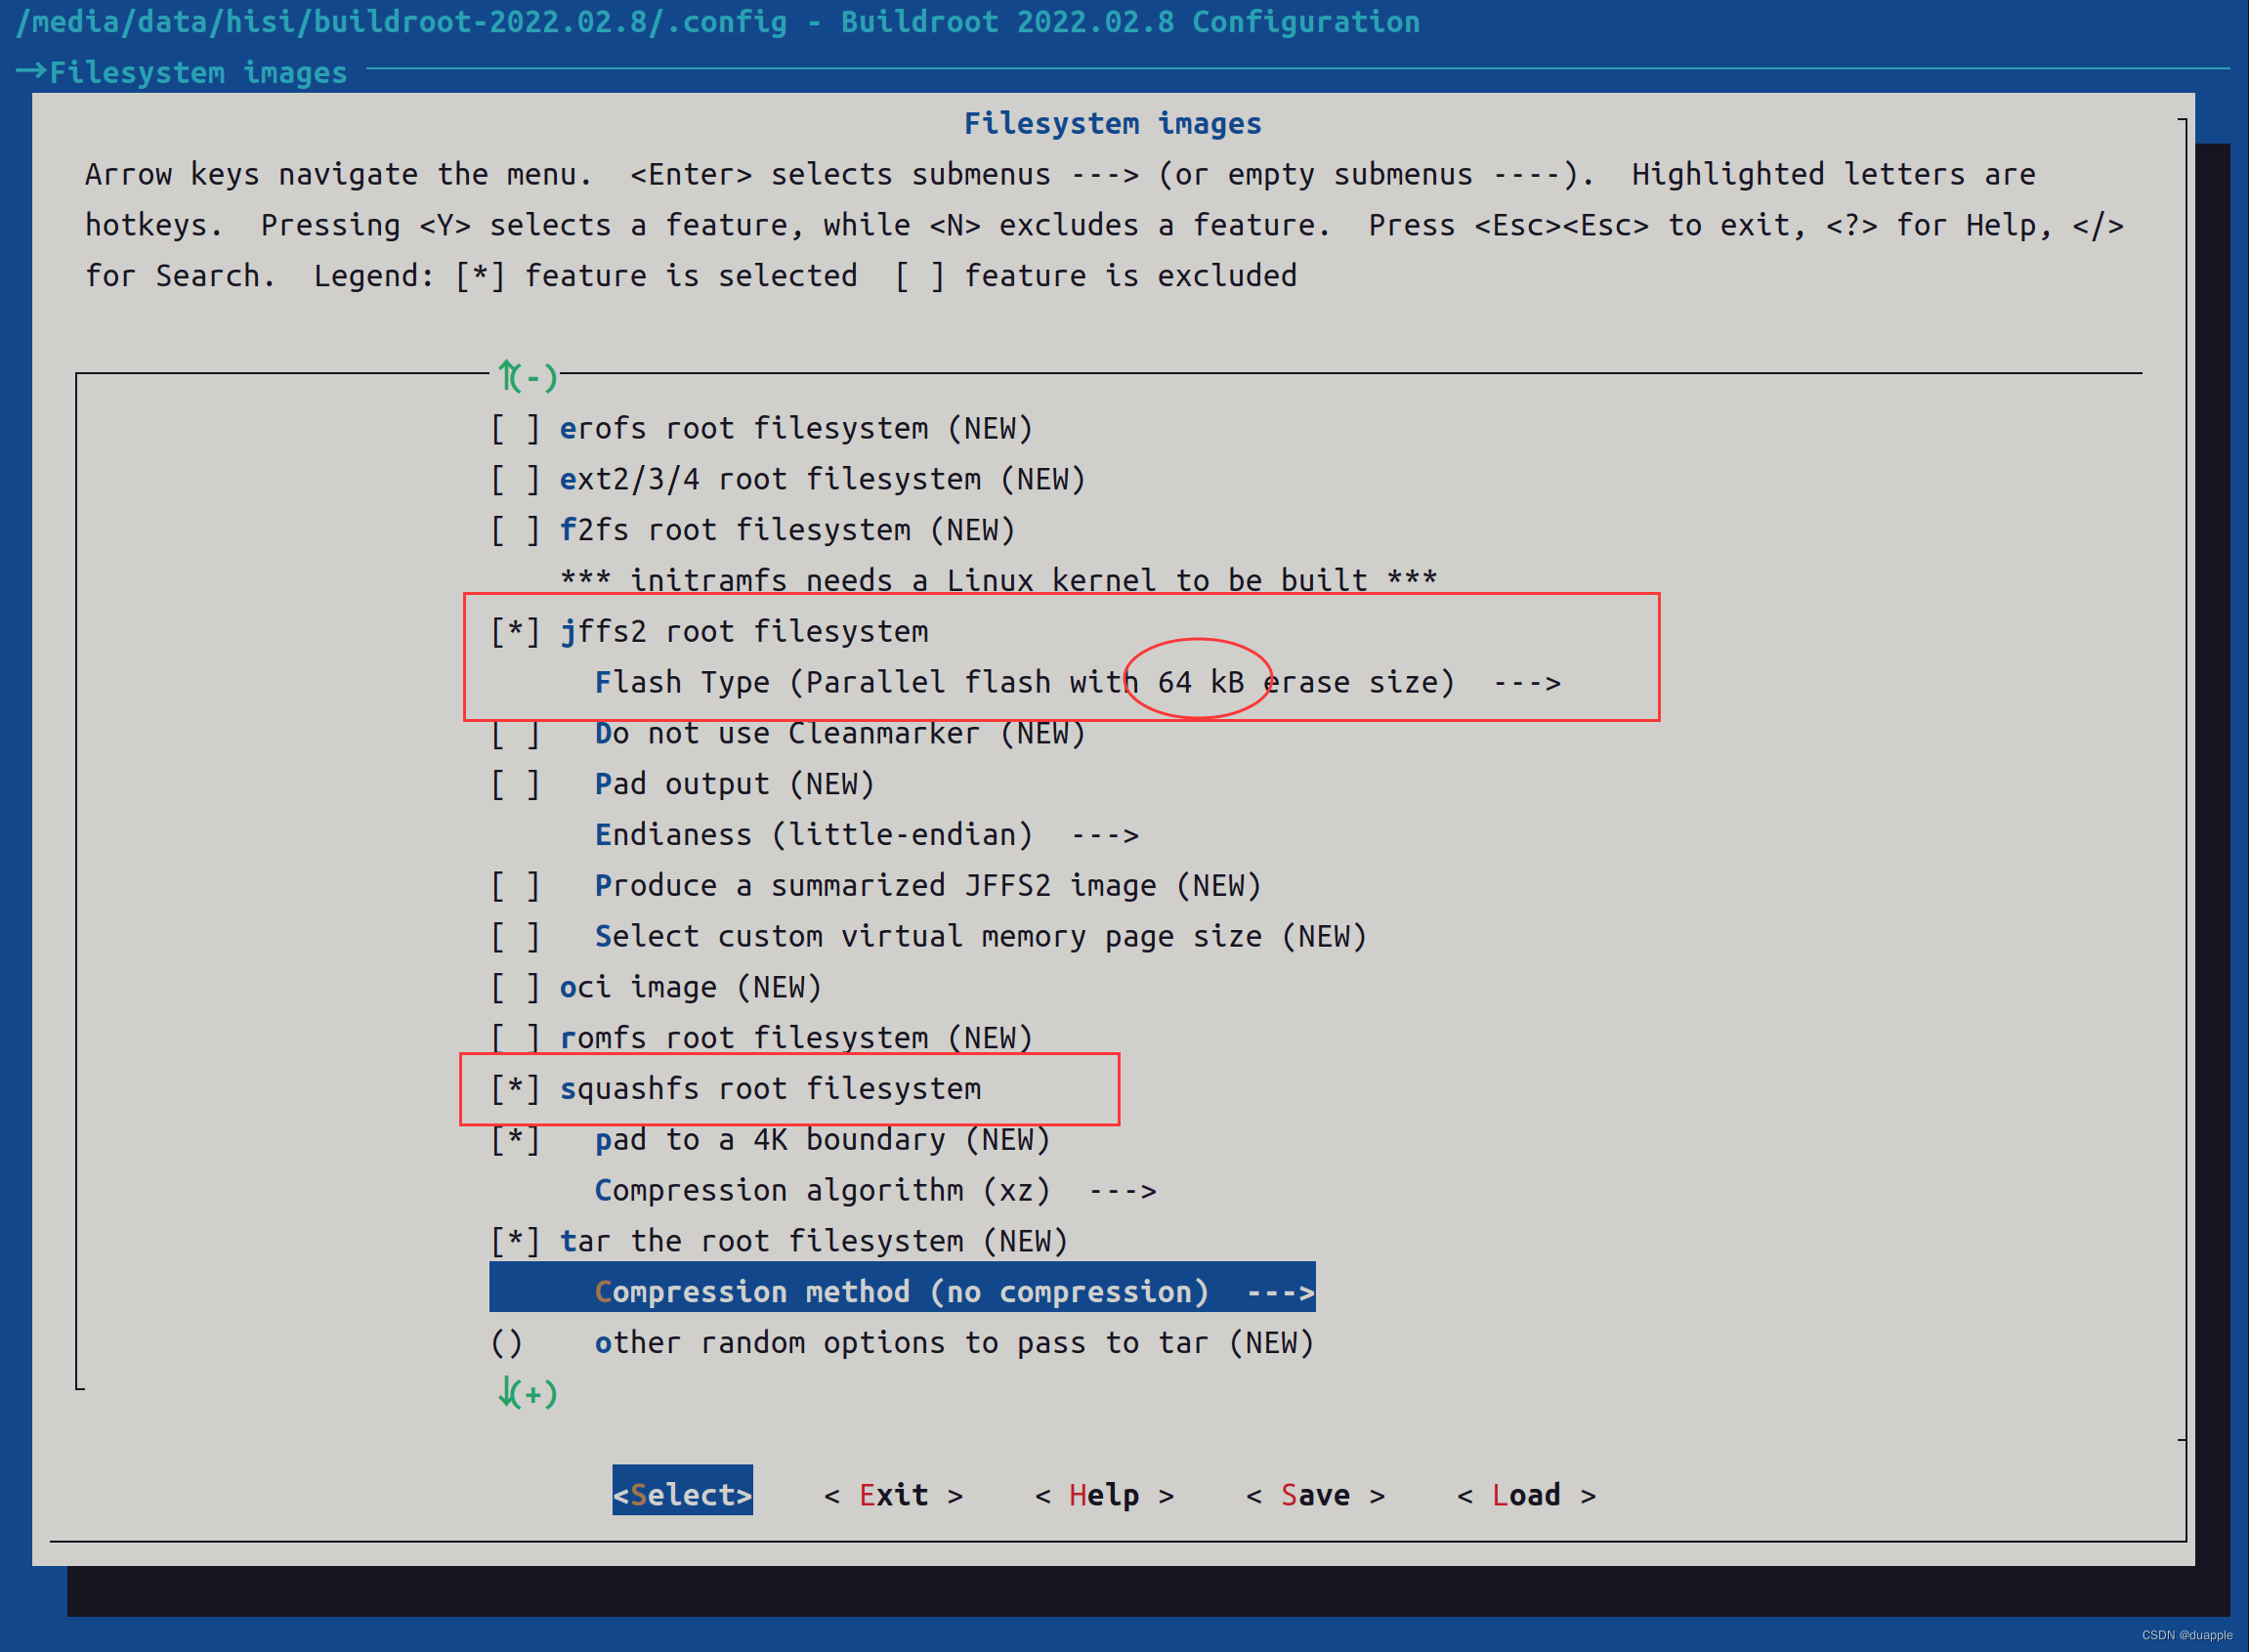Click the Filesystem images dialog title

[1112, 124]
